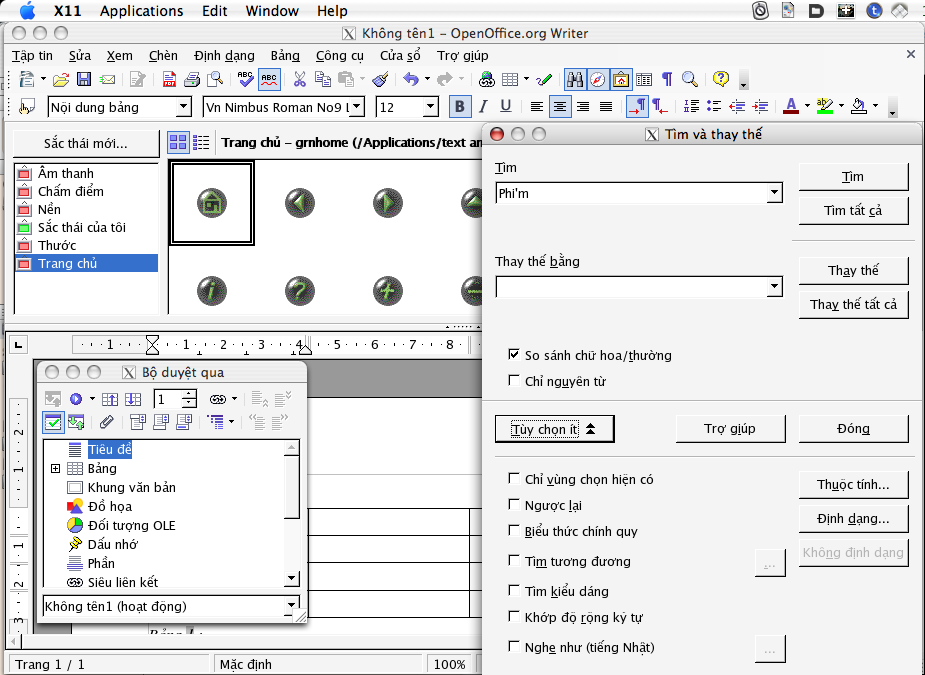
Task: Open the font name dropdown
Action: tap(356, 107)
